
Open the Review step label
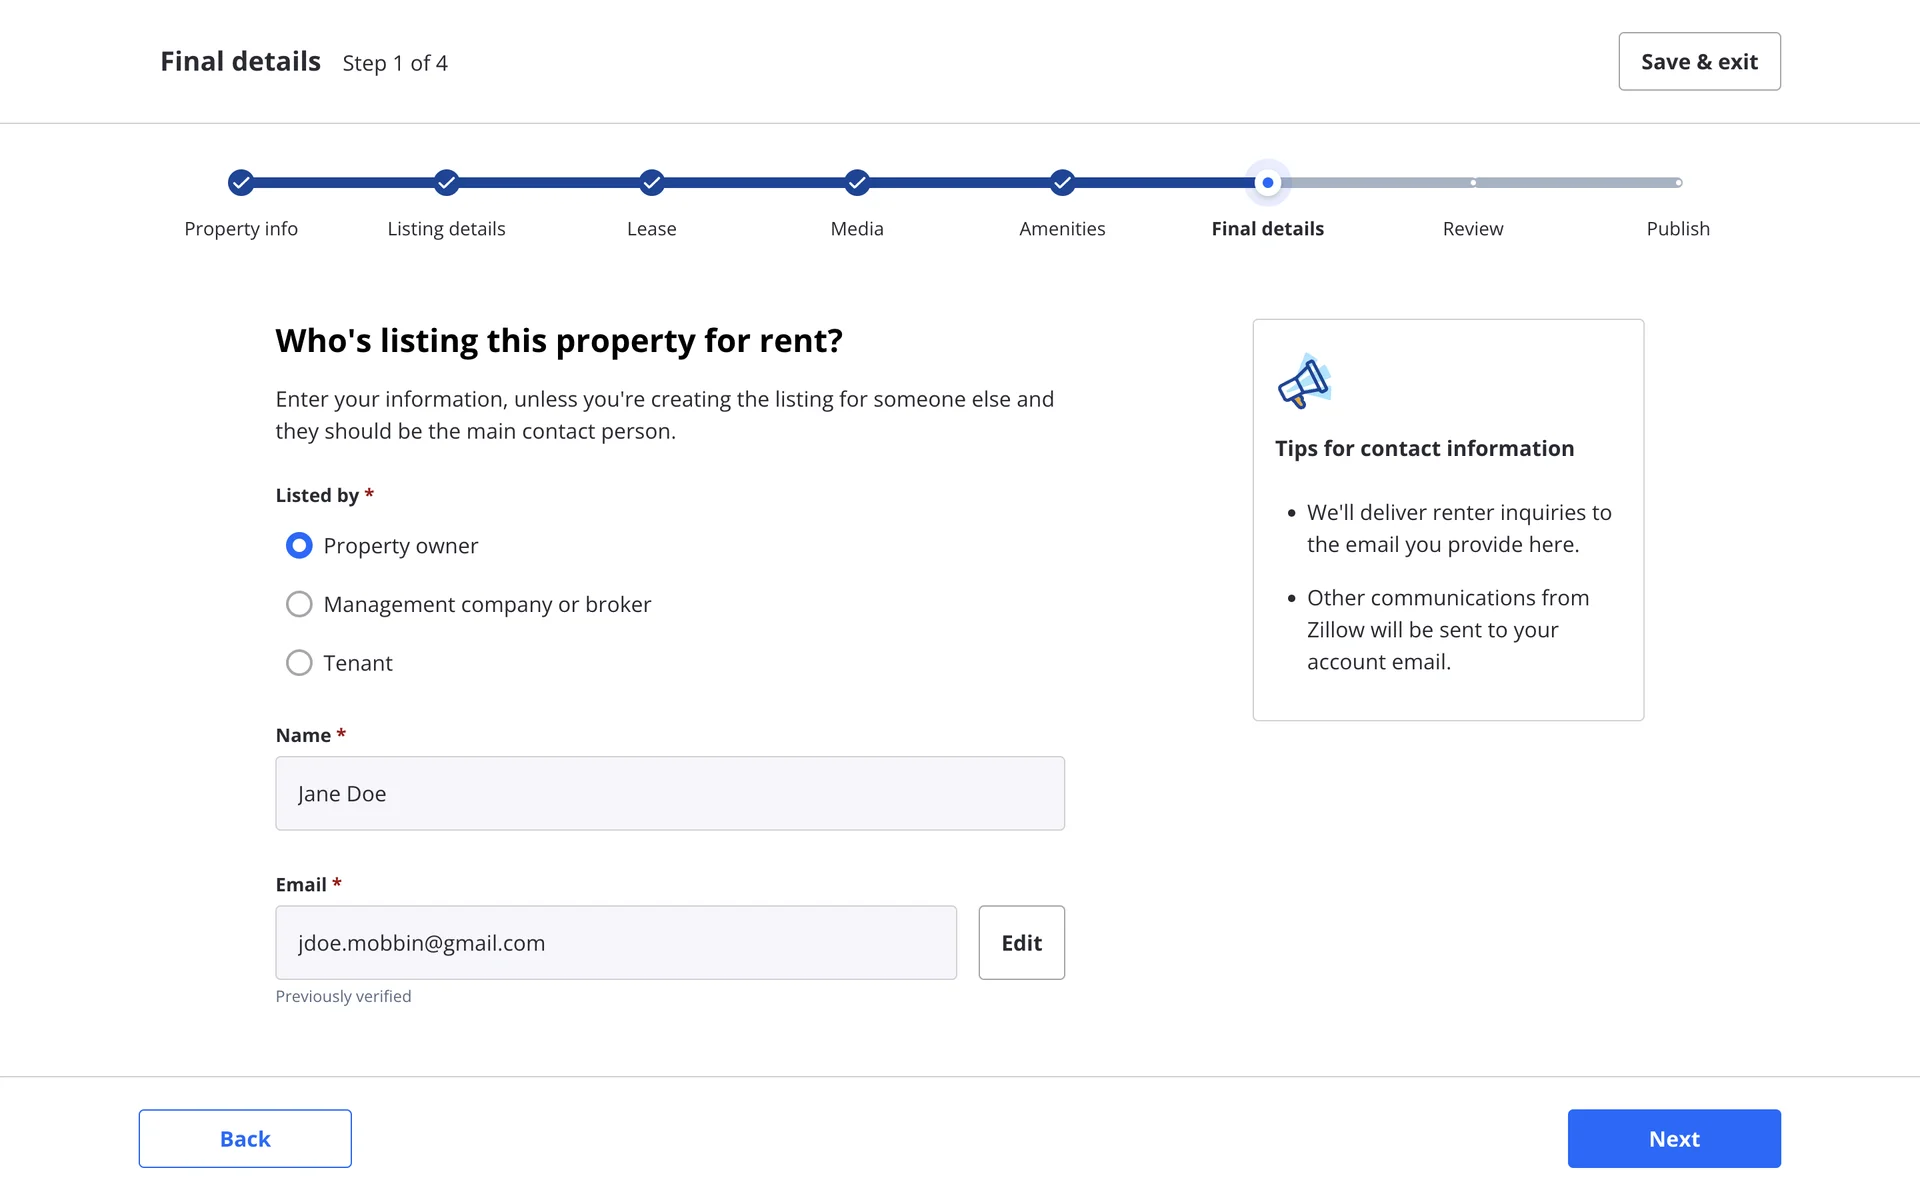point(1473,229)
